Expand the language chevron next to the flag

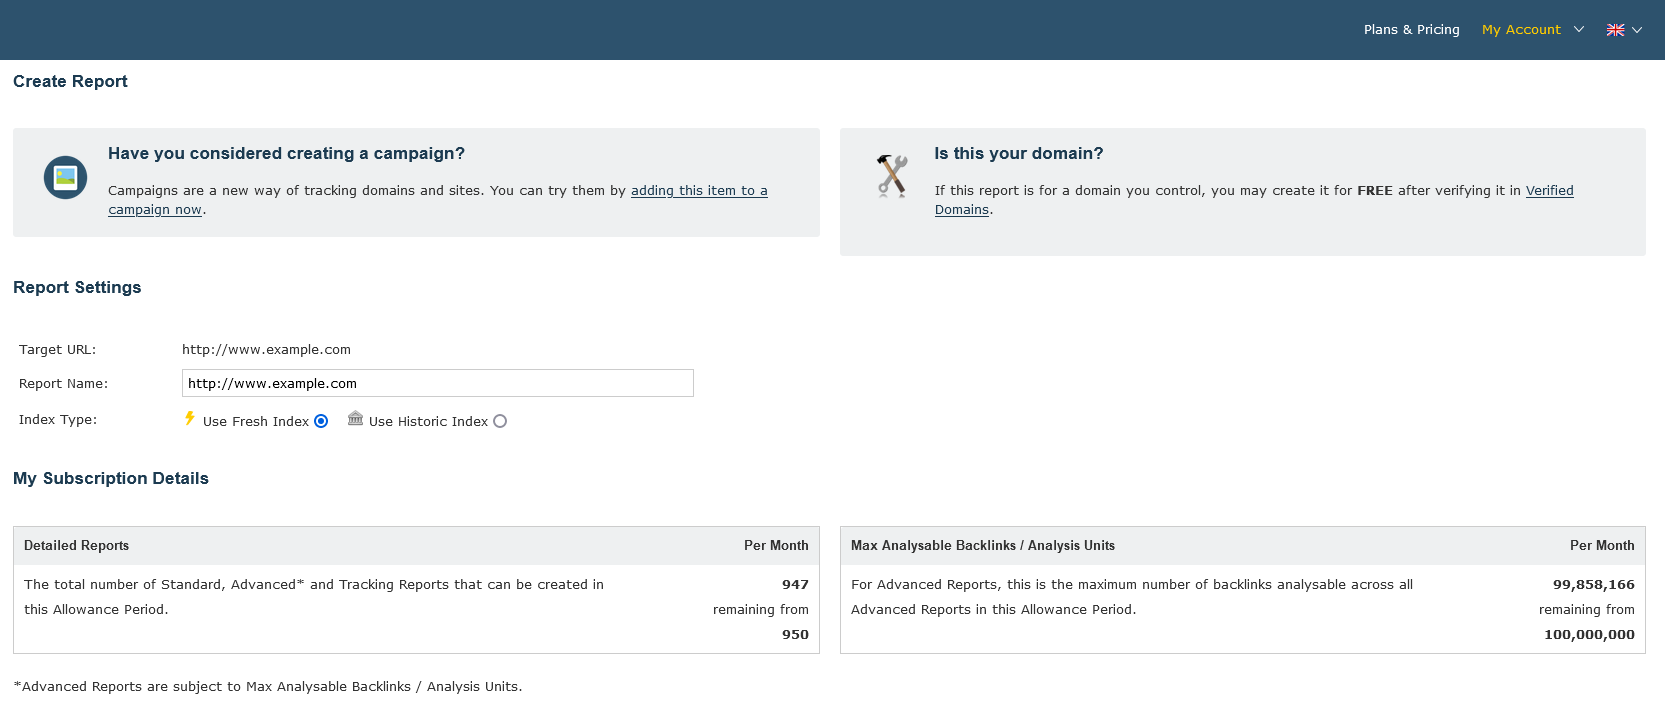(x=1637, y=30)
